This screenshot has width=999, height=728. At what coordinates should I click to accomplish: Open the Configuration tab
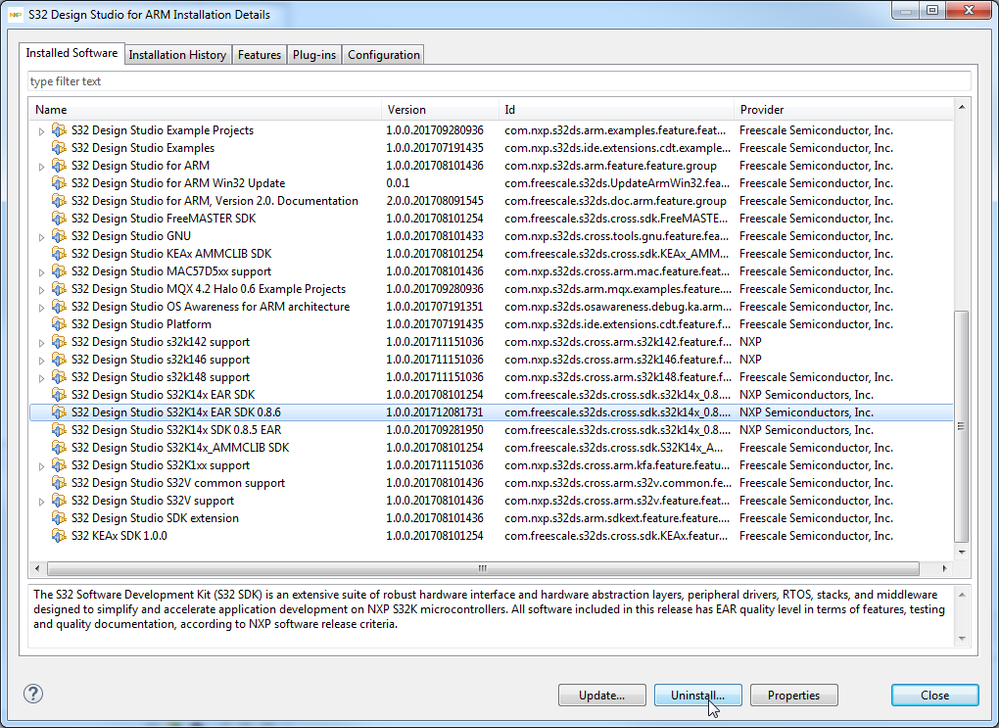click(x=384, y=55)
